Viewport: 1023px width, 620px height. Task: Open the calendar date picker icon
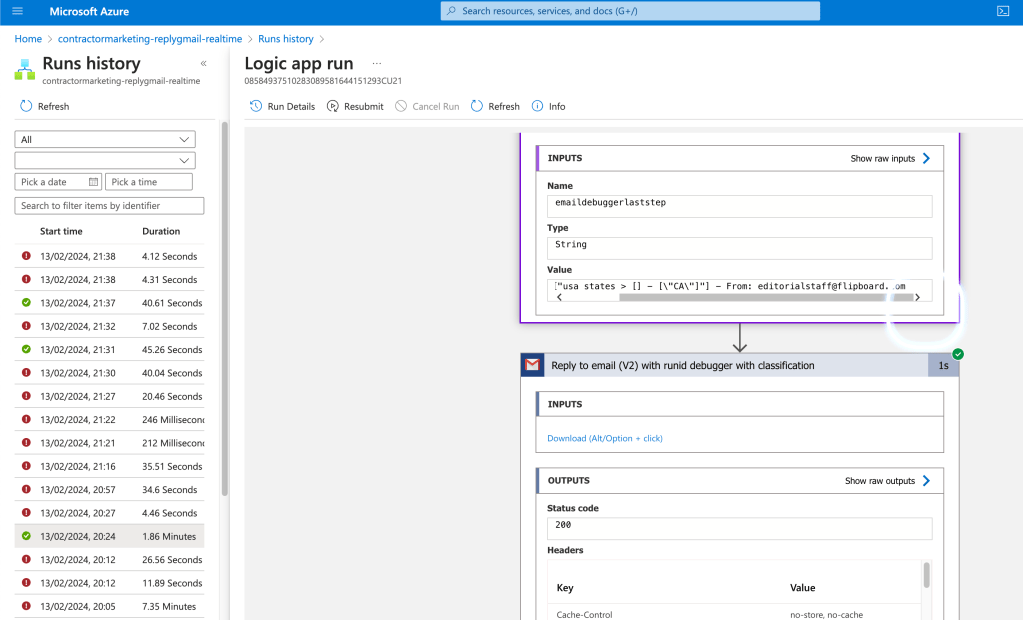(x=93, y=182)
